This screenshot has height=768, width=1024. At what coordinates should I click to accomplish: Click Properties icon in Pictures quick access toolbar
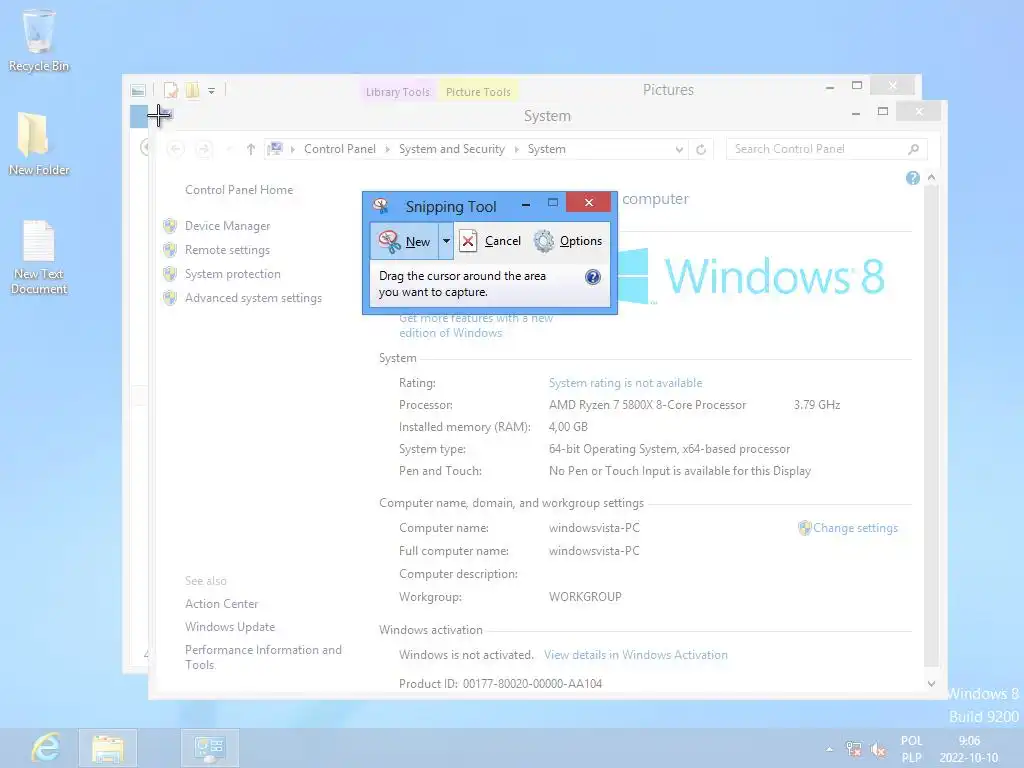(171, 90)
